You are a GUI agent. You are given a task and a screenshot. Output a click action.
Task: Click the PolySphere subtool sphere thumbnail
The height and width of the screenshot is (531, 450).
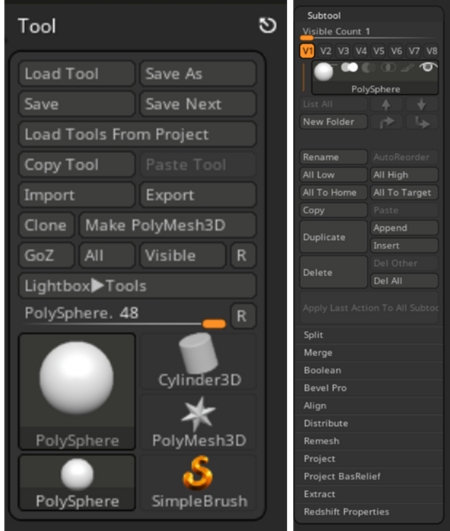click(x=323, y=72)
